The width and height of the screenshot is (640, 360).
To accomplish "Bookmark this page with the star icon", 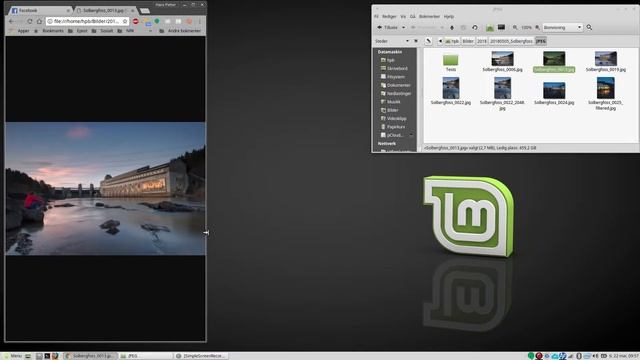I will click(125, 21).
